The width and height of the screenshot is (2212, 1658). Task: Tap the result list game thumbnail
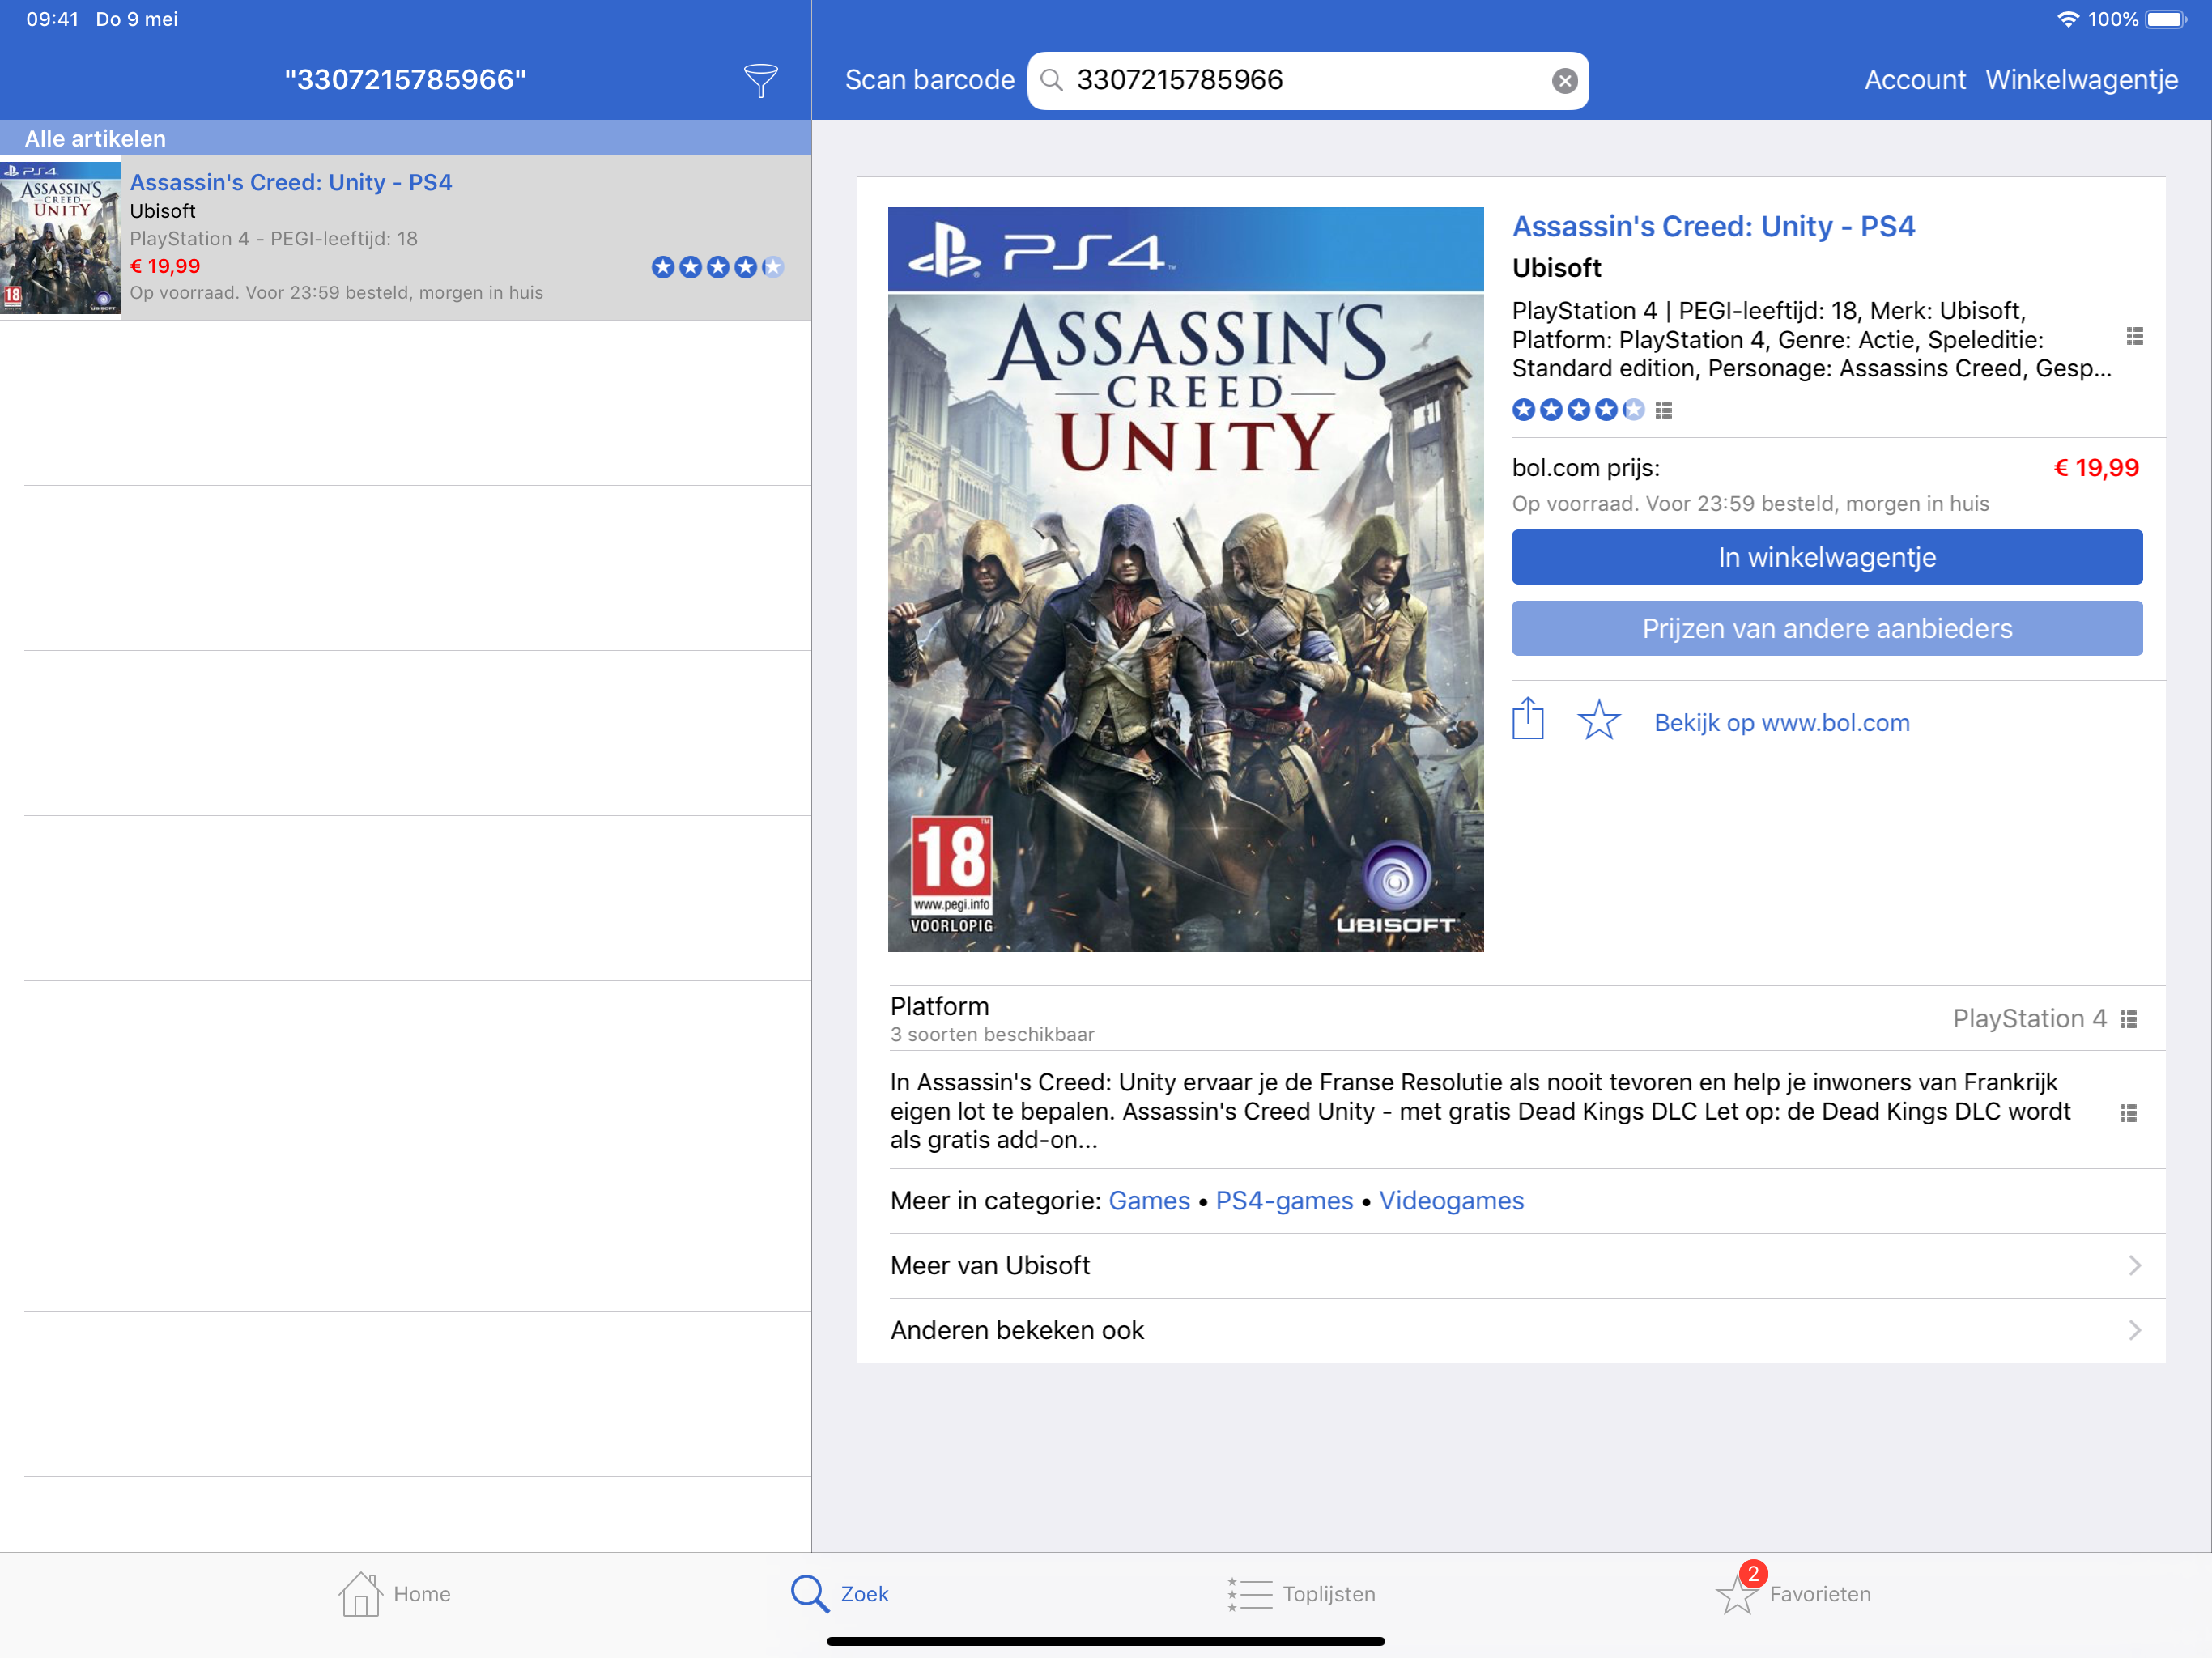(61, 238)
